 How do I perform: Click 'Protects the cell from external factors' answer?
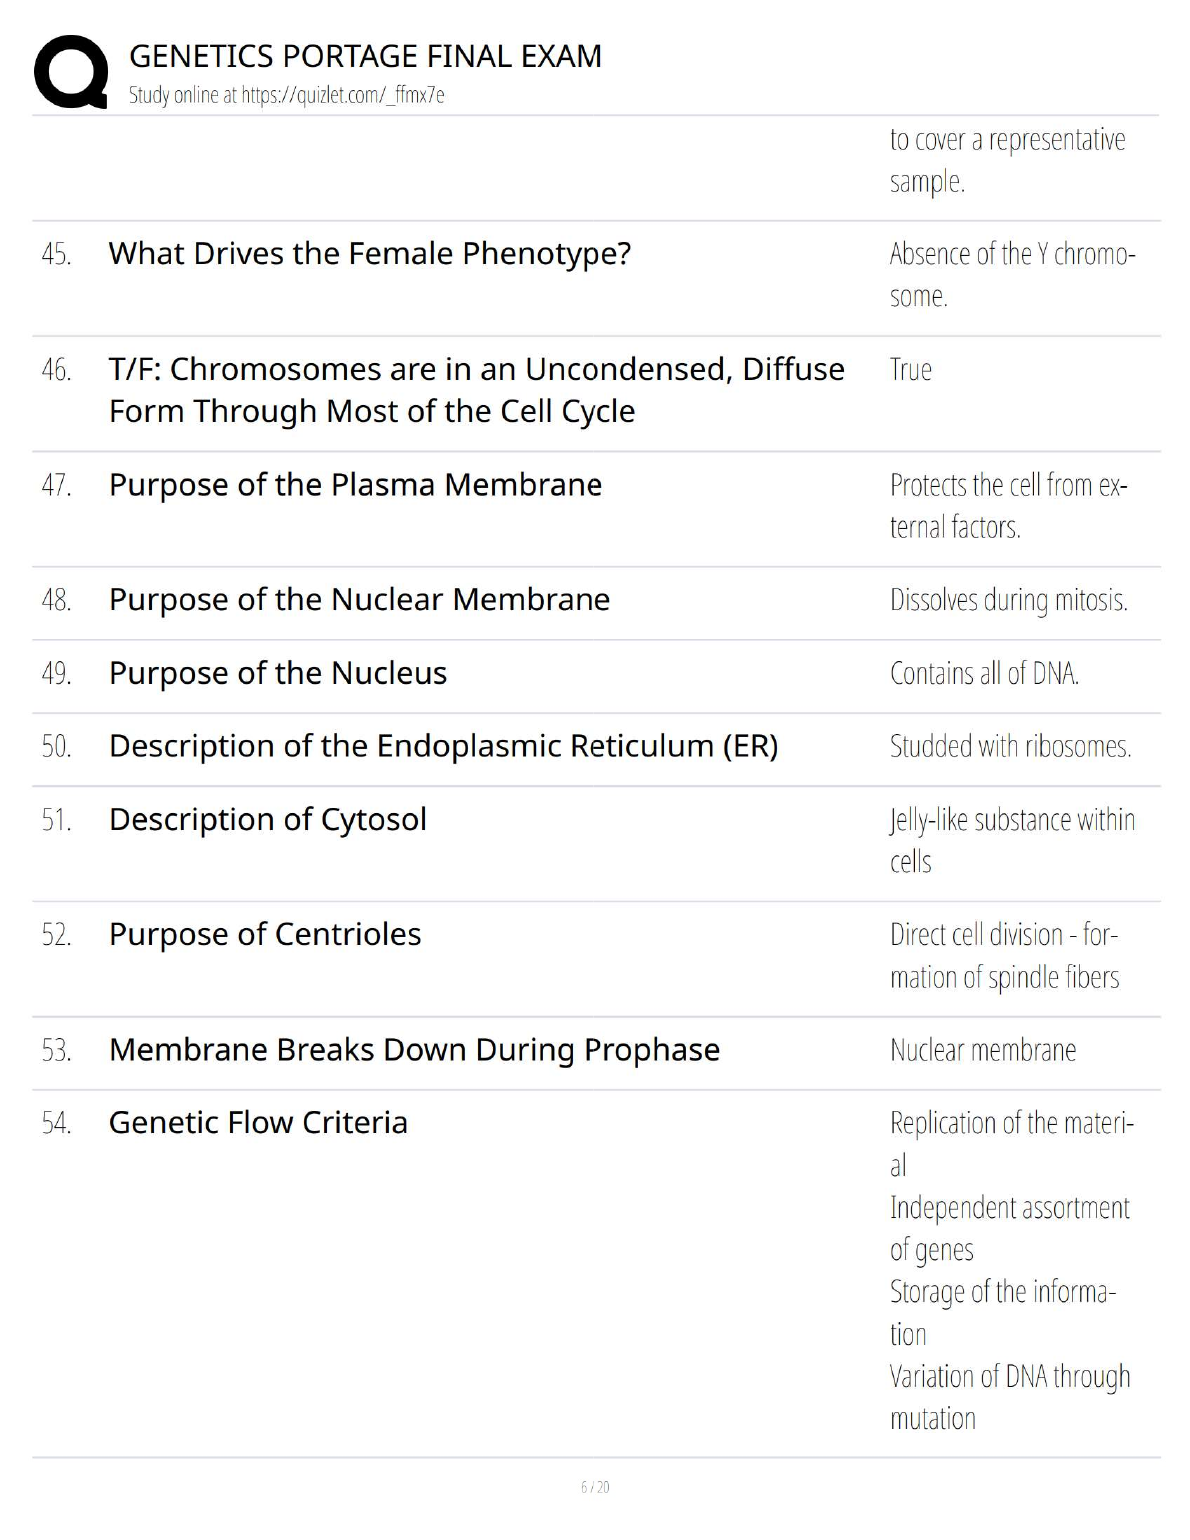pos(1008,506)
